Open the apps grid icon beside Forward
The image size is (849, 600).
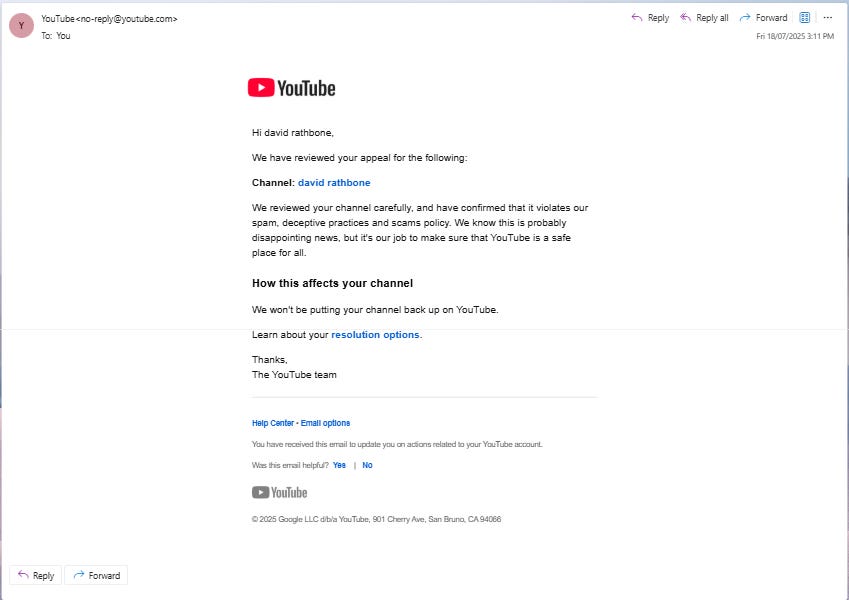tap(805, 18)
